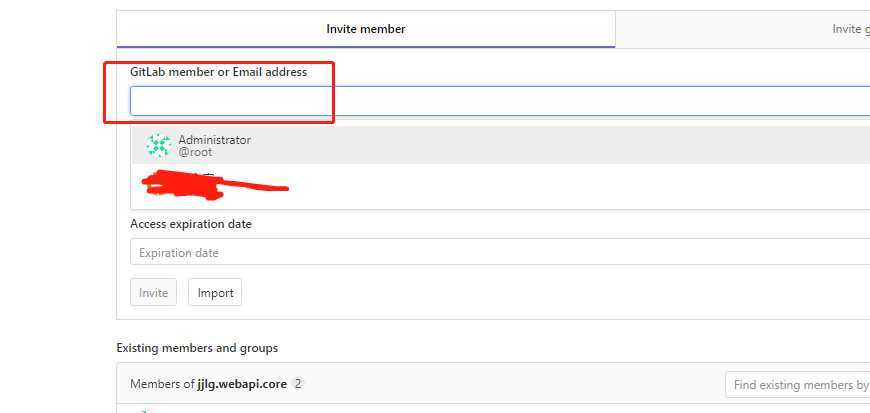Click the Administrator avatar icon
The width and height of the screenshot is (870, 413).
[x=159, y=145]
